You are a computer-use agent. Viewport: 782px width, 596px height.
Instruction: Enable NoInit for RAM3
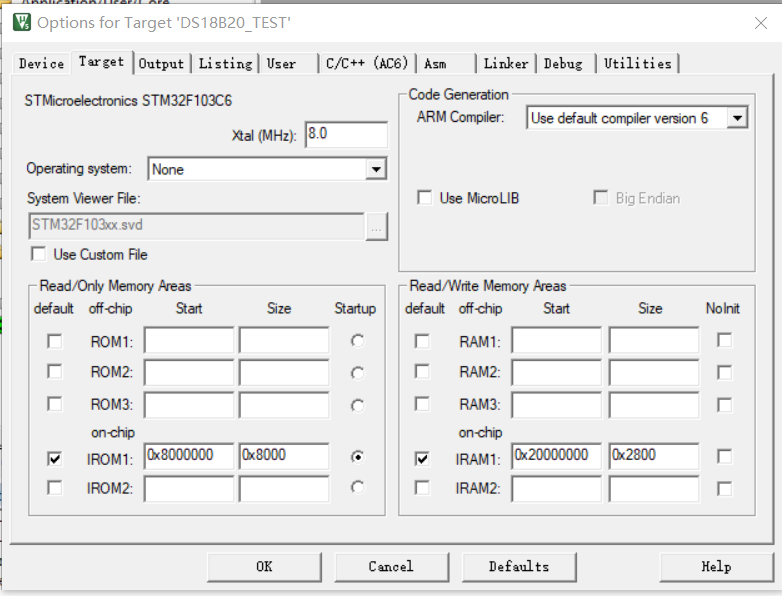(x=725, y=404)
